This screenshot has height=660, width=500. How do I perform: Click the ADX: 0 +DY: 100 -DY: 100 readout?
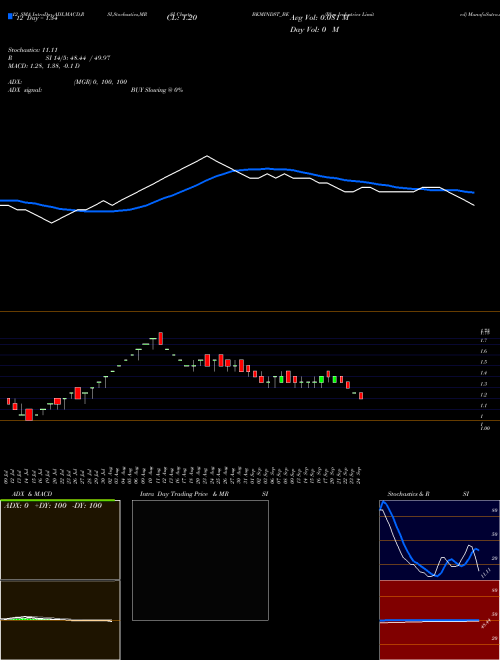coord(53,506)
